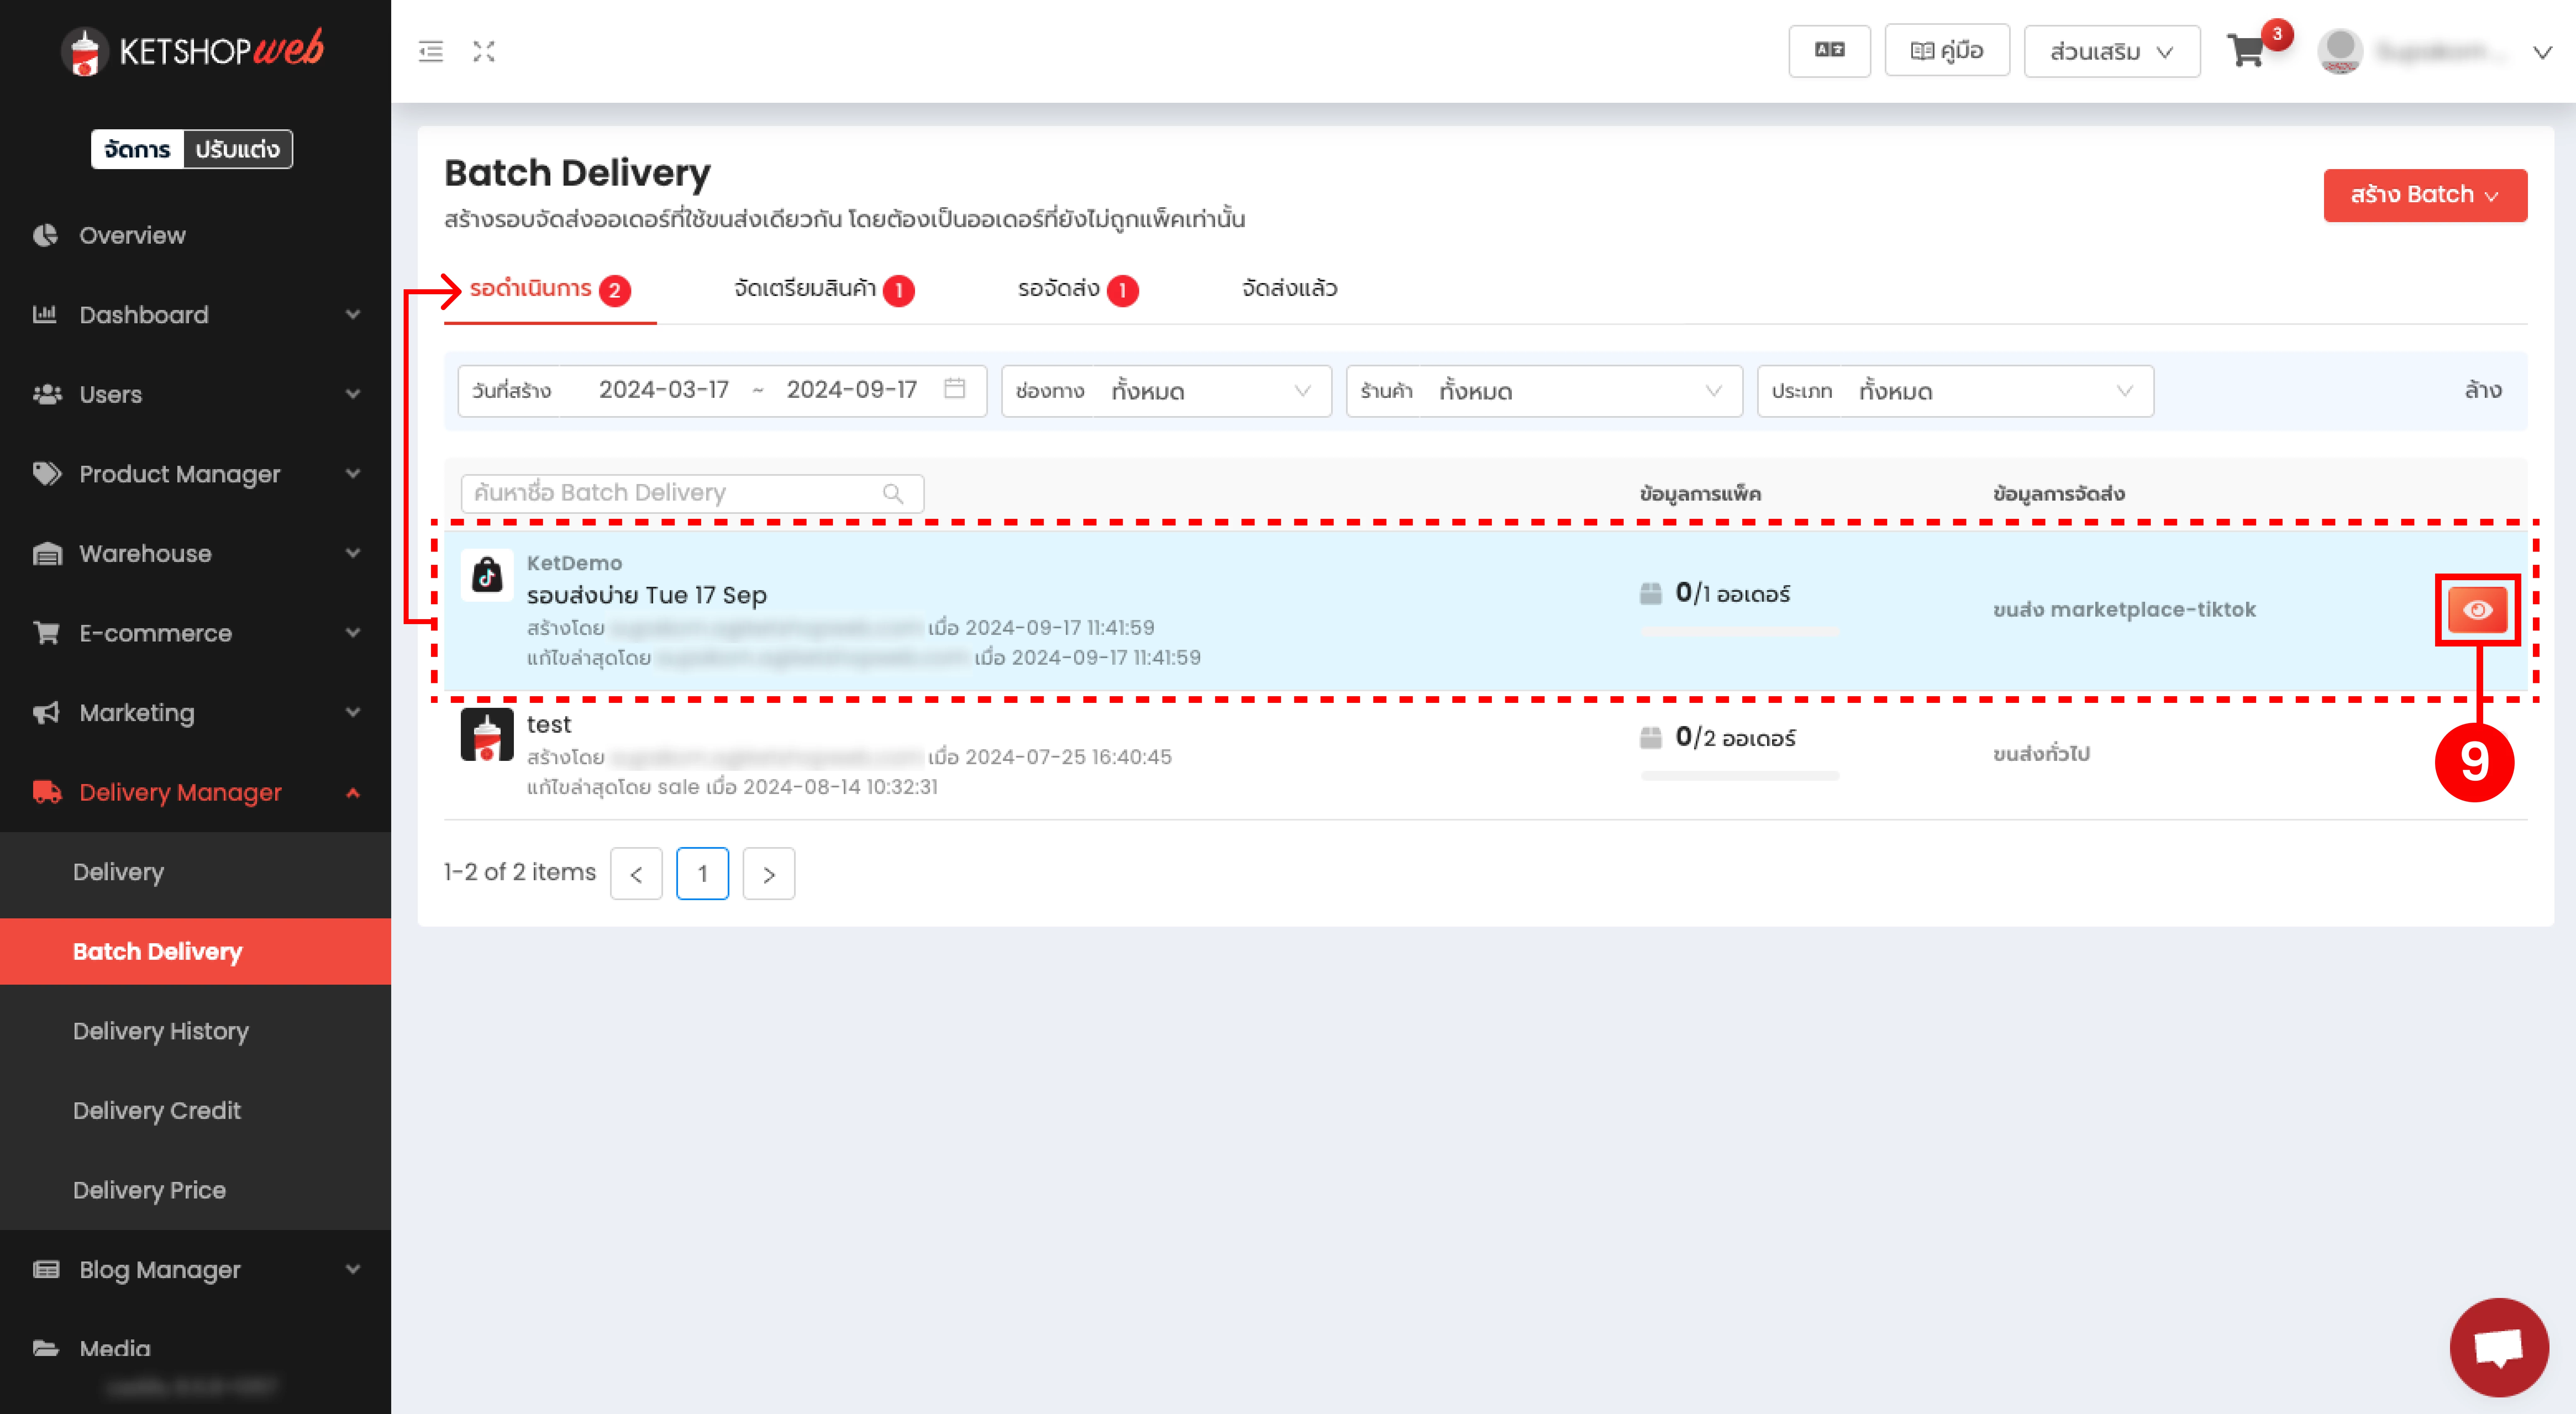Screen dimensions: 2576x1414
Task: Switch to ปรับแต่ง mode toggle
Action: (238, 149)
